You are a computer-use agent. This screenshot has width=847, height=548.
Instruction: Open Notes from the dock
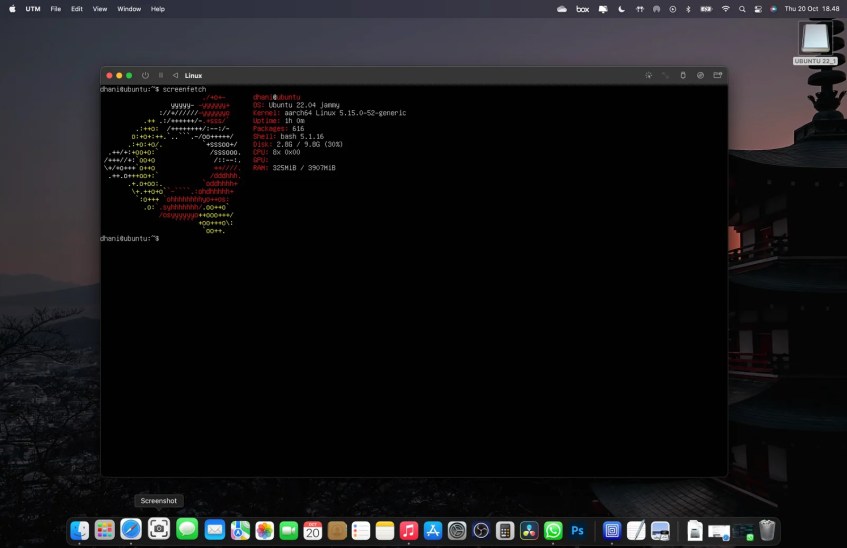(385, 530)
